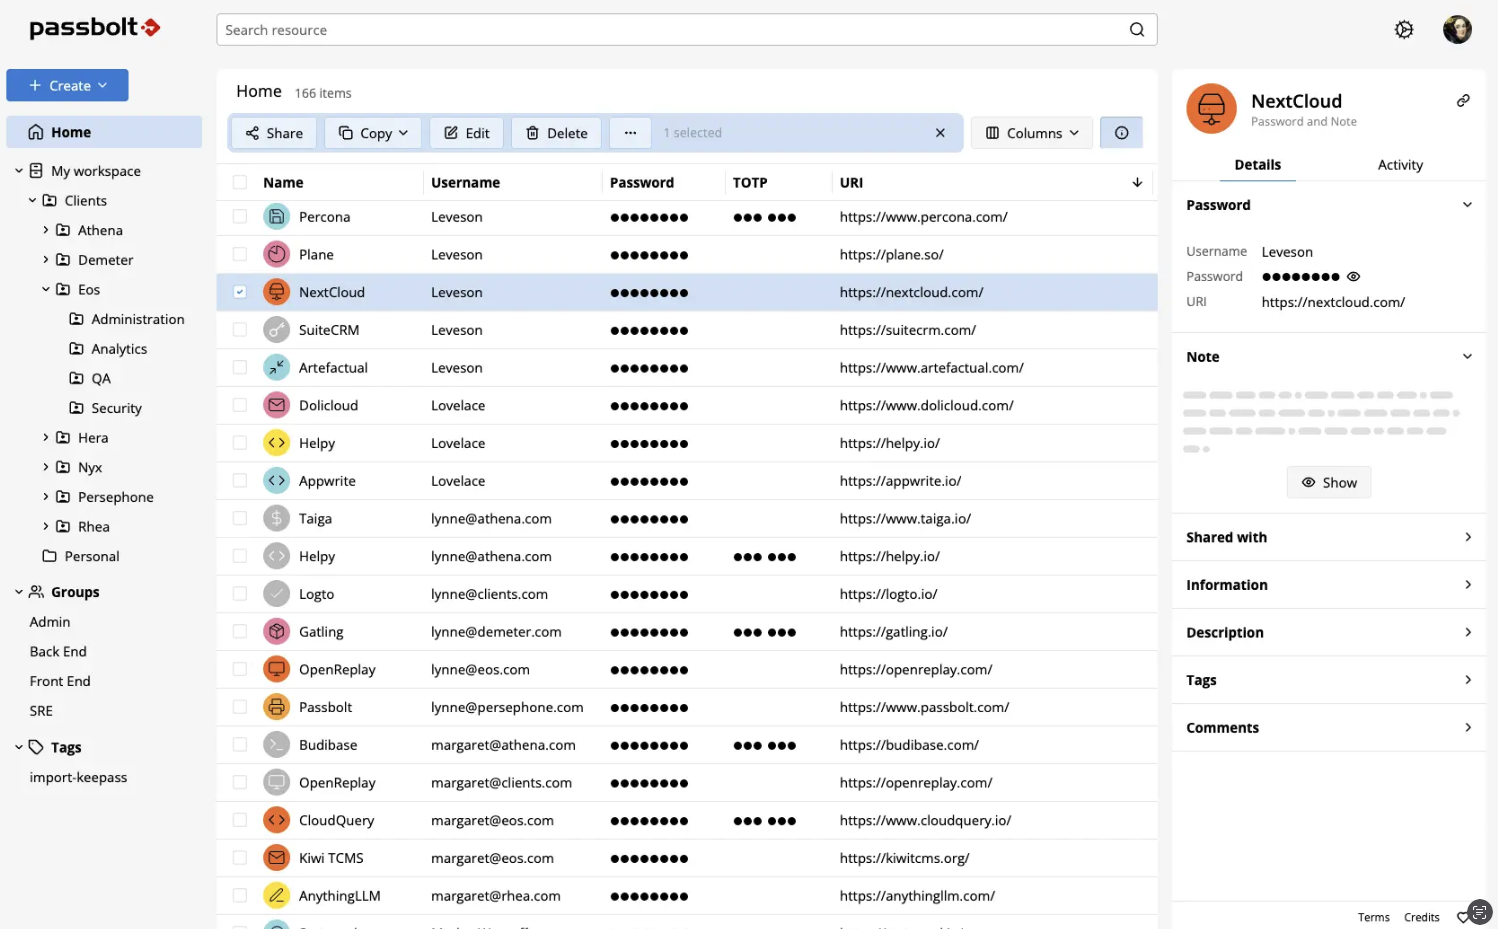Open the Copy dropdown menu
The height and width of the screenshot is (929, 1498).
pyautogui.click(x=373, y=133)
